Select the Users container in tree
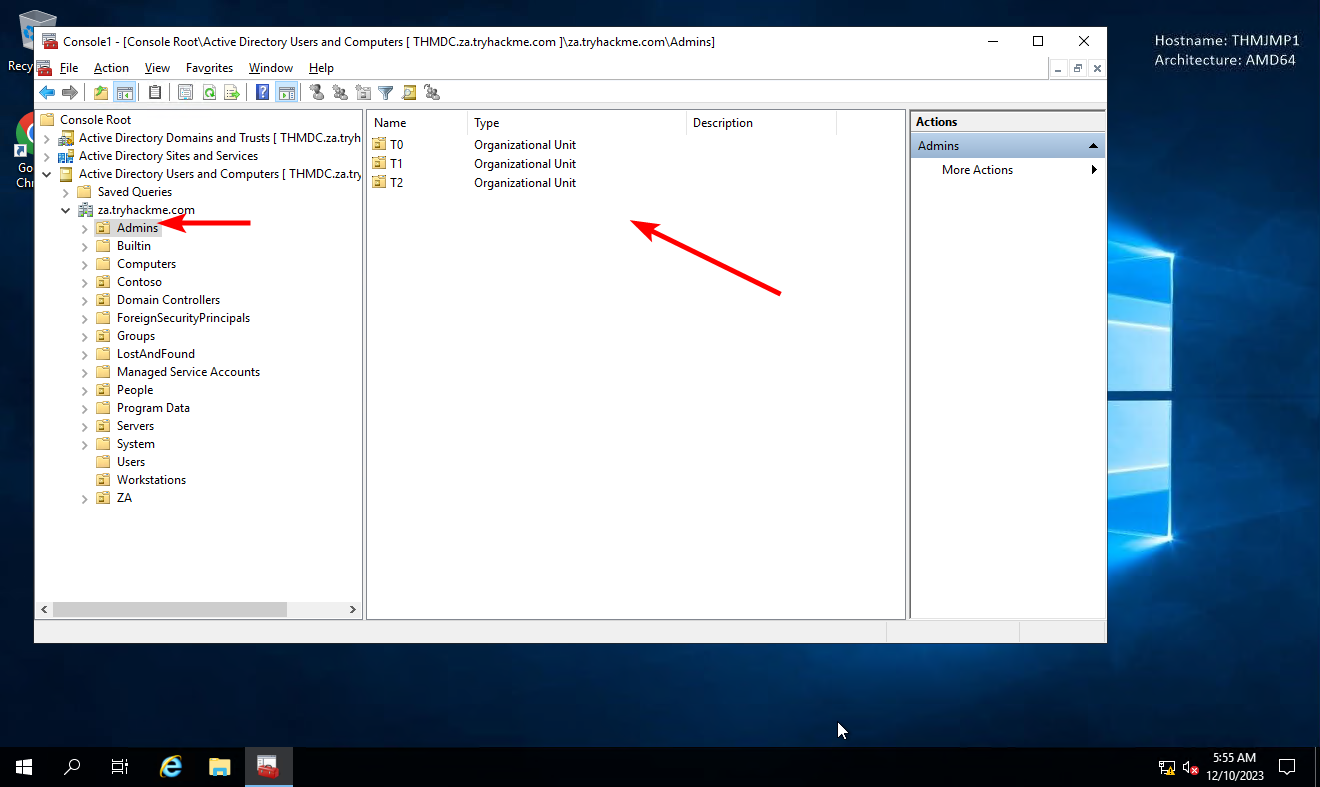 pyautogui.click(x=131, y=462)
